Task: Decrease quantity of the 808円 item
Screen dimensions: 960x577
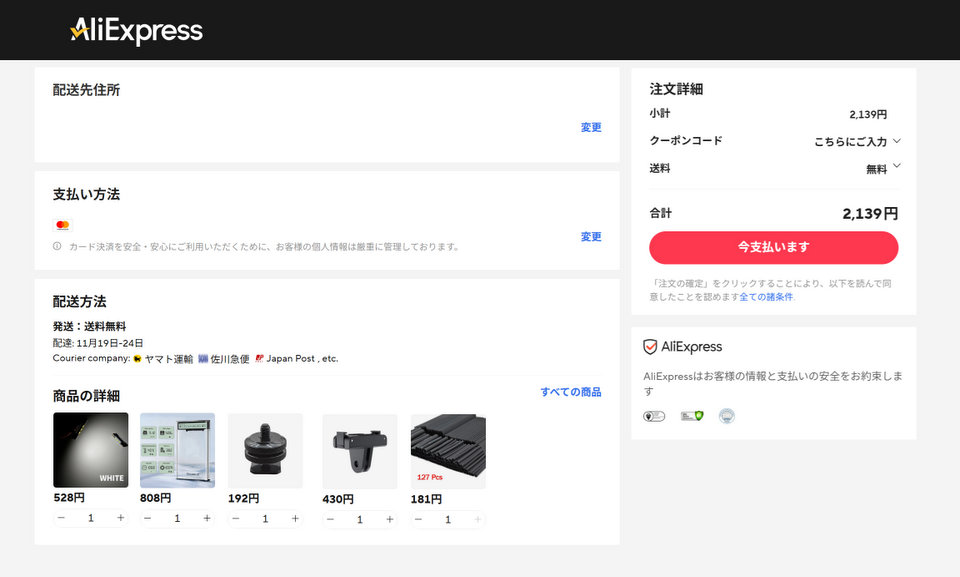Action: [x=148, y=518]
